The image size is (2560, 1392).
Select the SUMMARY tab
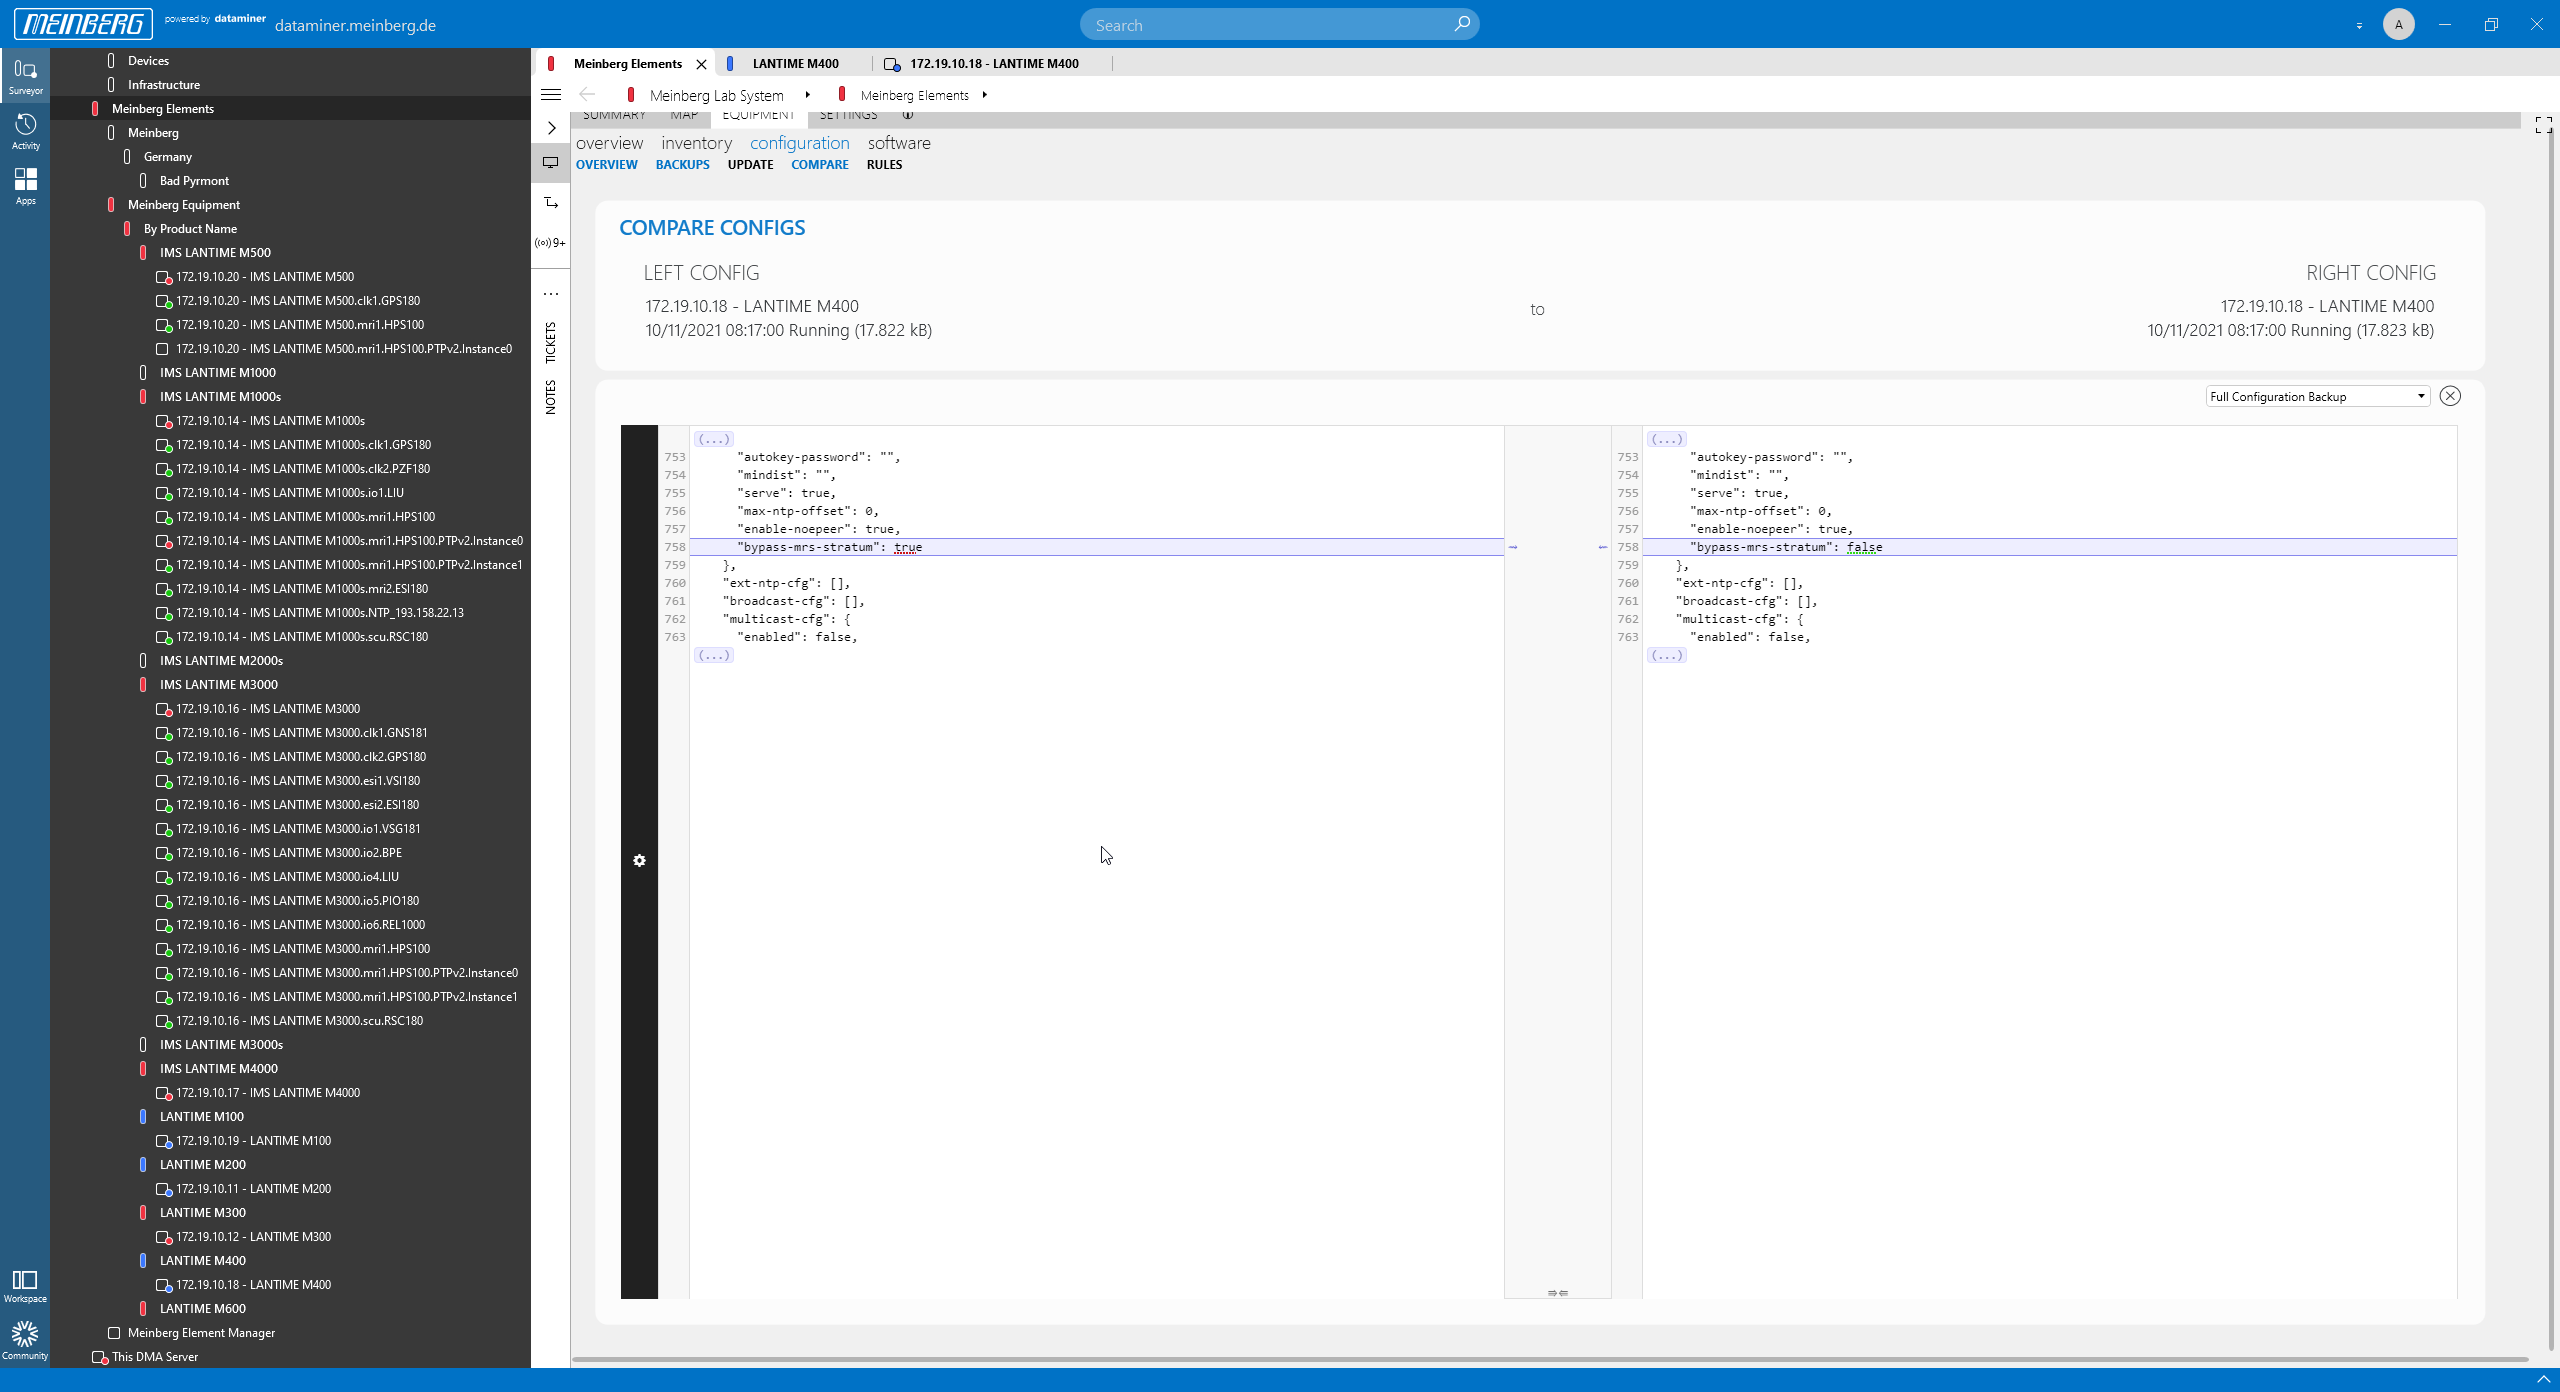coord(614,116)
